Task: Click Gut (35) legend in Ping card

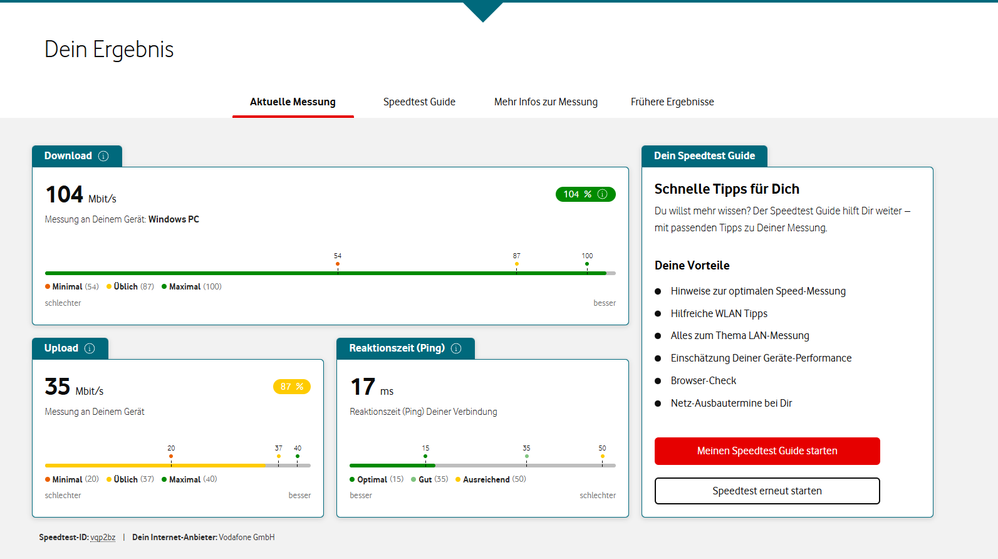Action: tap(430, 479)
